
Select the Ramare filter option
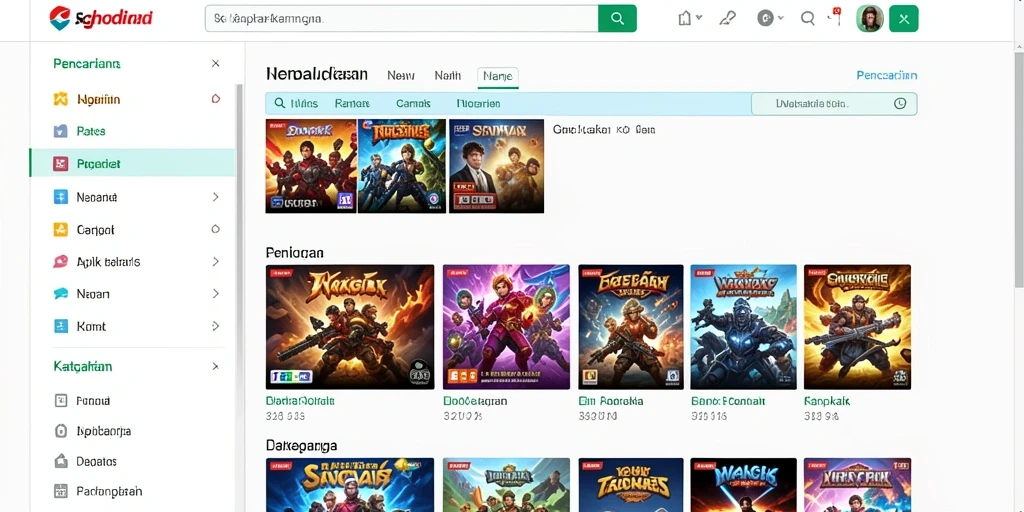point(352,103)
